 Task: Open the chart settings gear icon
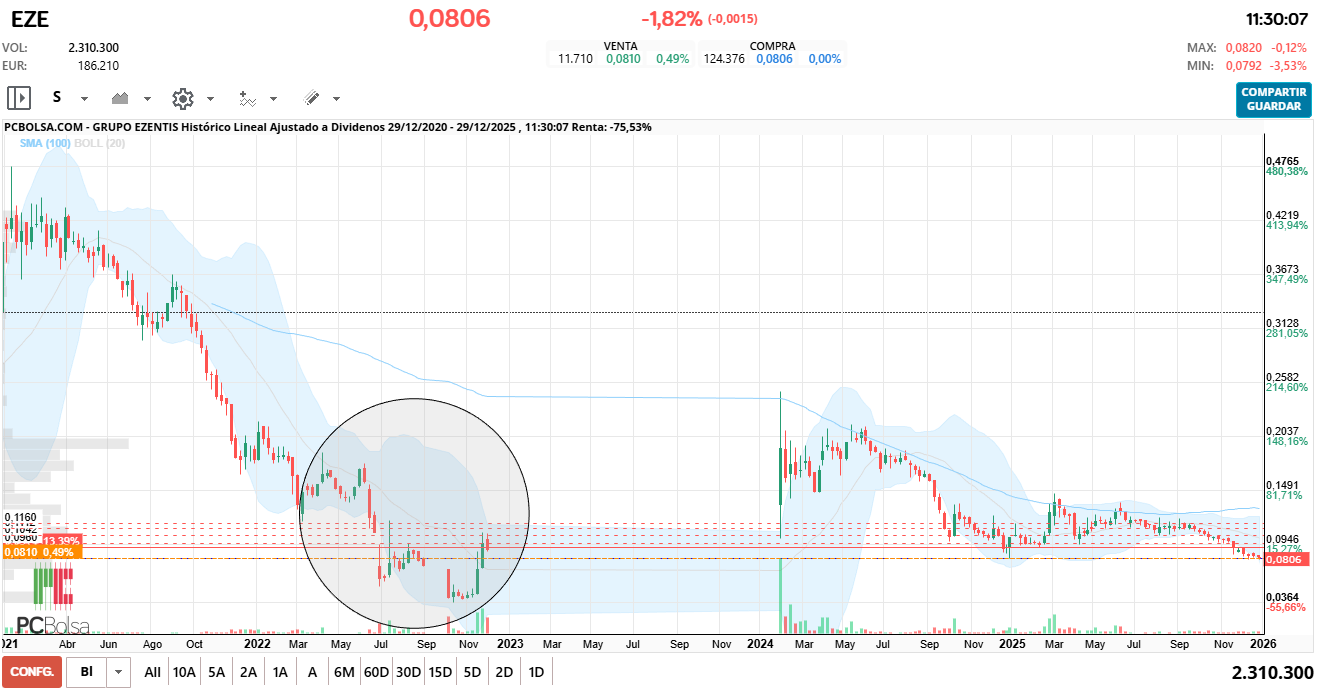[181, 98]
